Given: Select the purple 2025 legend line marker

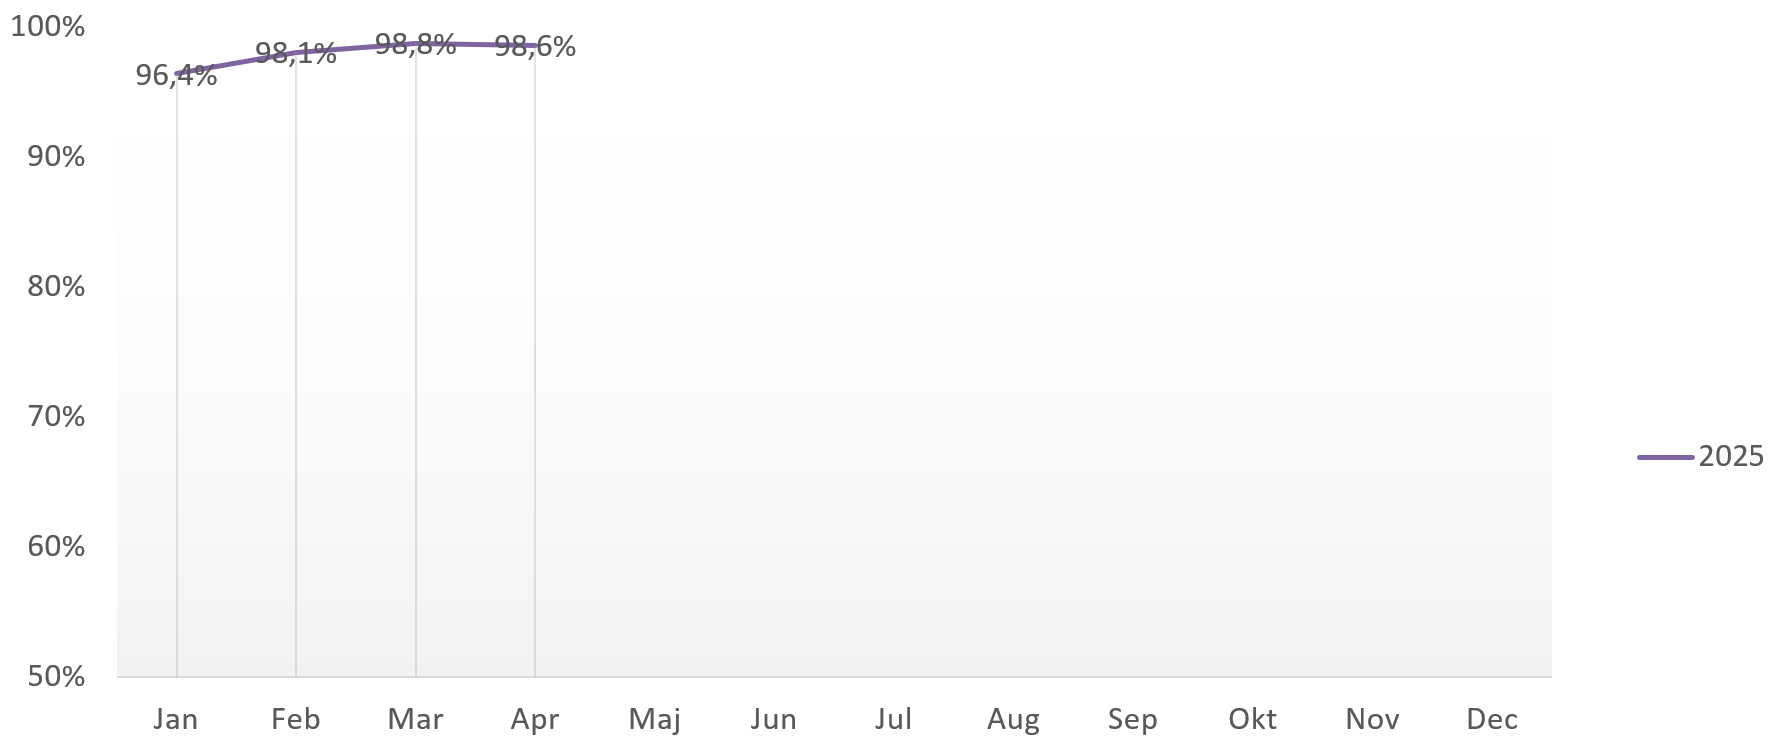Looking at the screenshot, I should pos(1665,457).
